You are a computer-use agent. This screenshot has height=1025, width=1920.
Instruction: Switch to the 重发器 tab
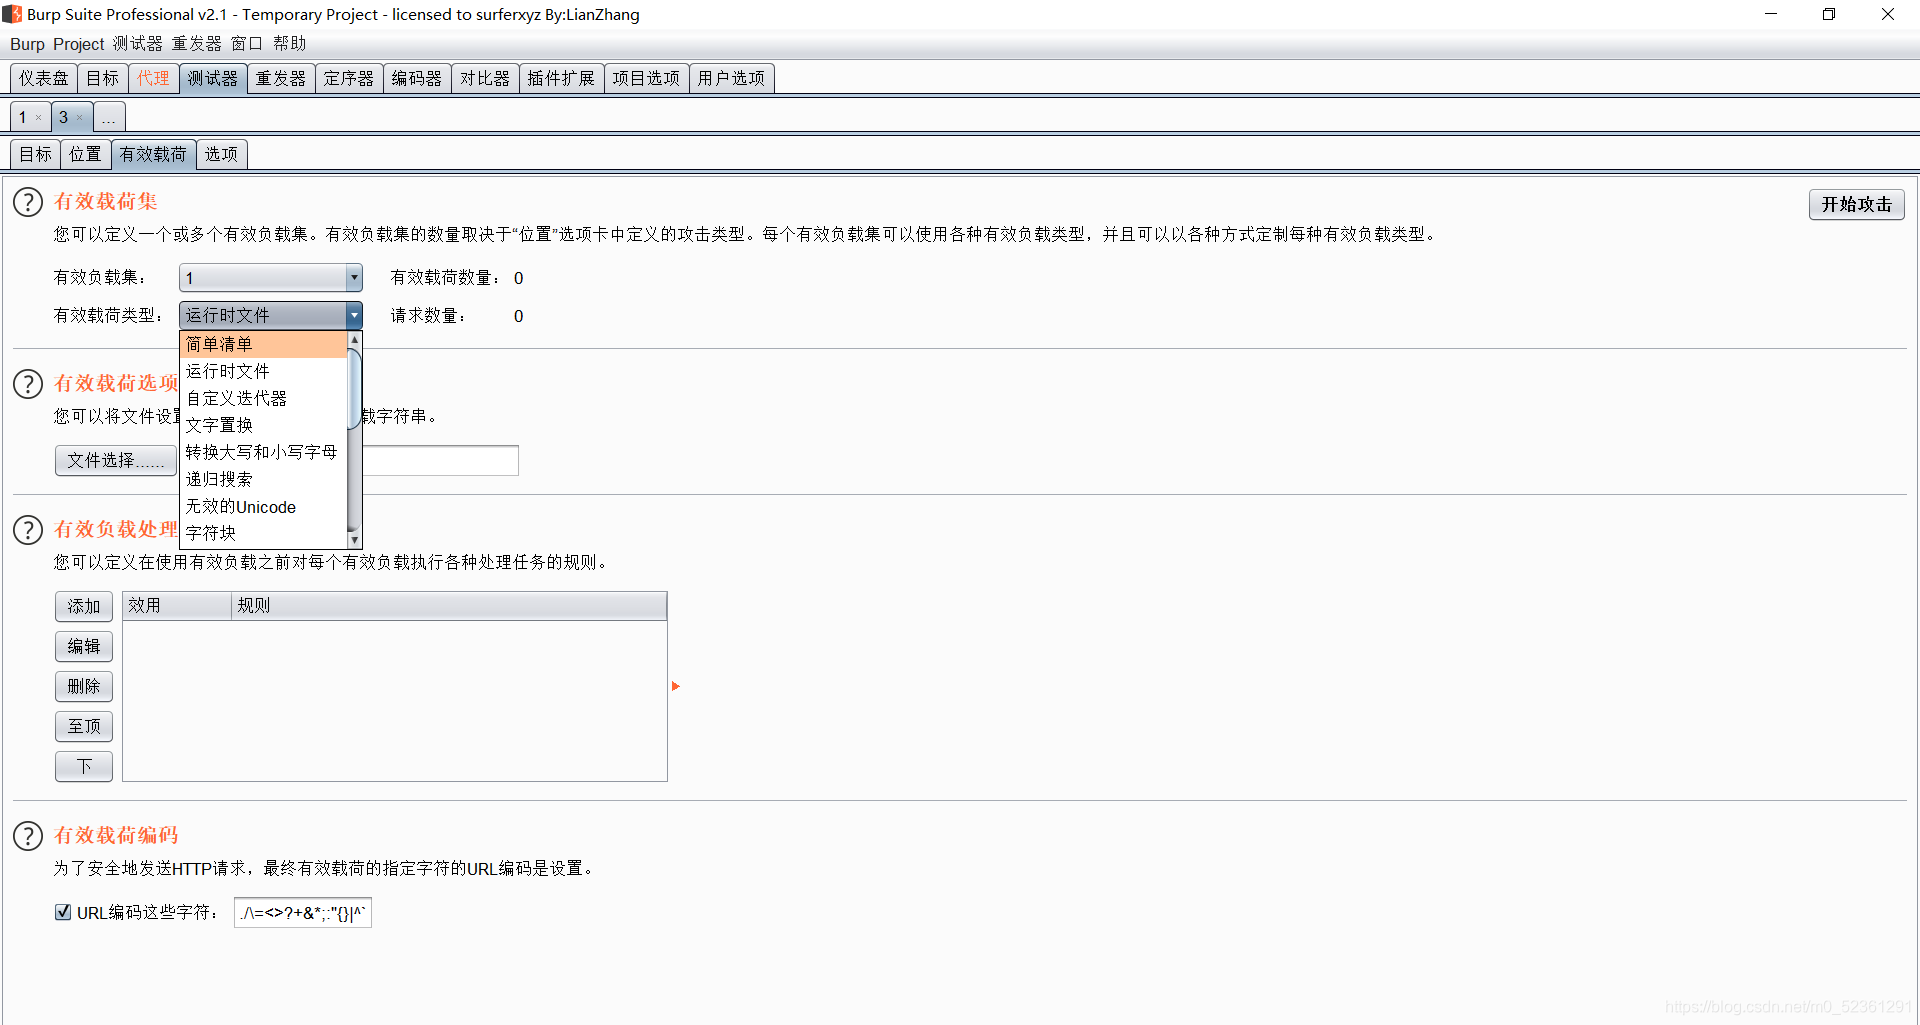tap(281, 78)
